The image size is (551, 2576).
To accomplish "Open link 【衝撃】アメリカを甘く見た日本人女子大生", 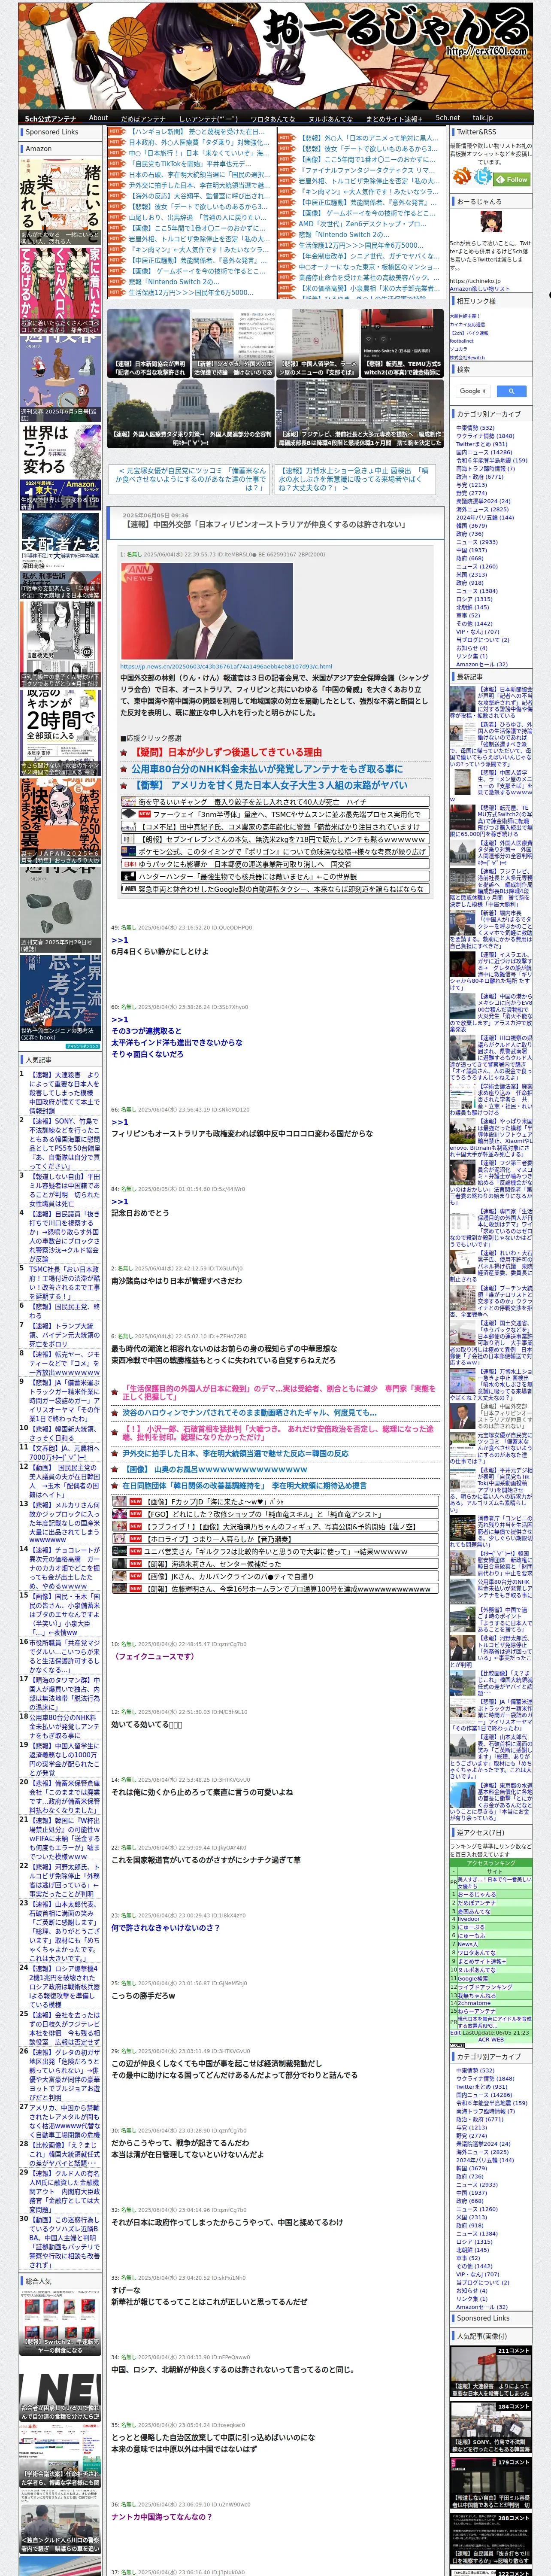I will click(x=270, y=786).
